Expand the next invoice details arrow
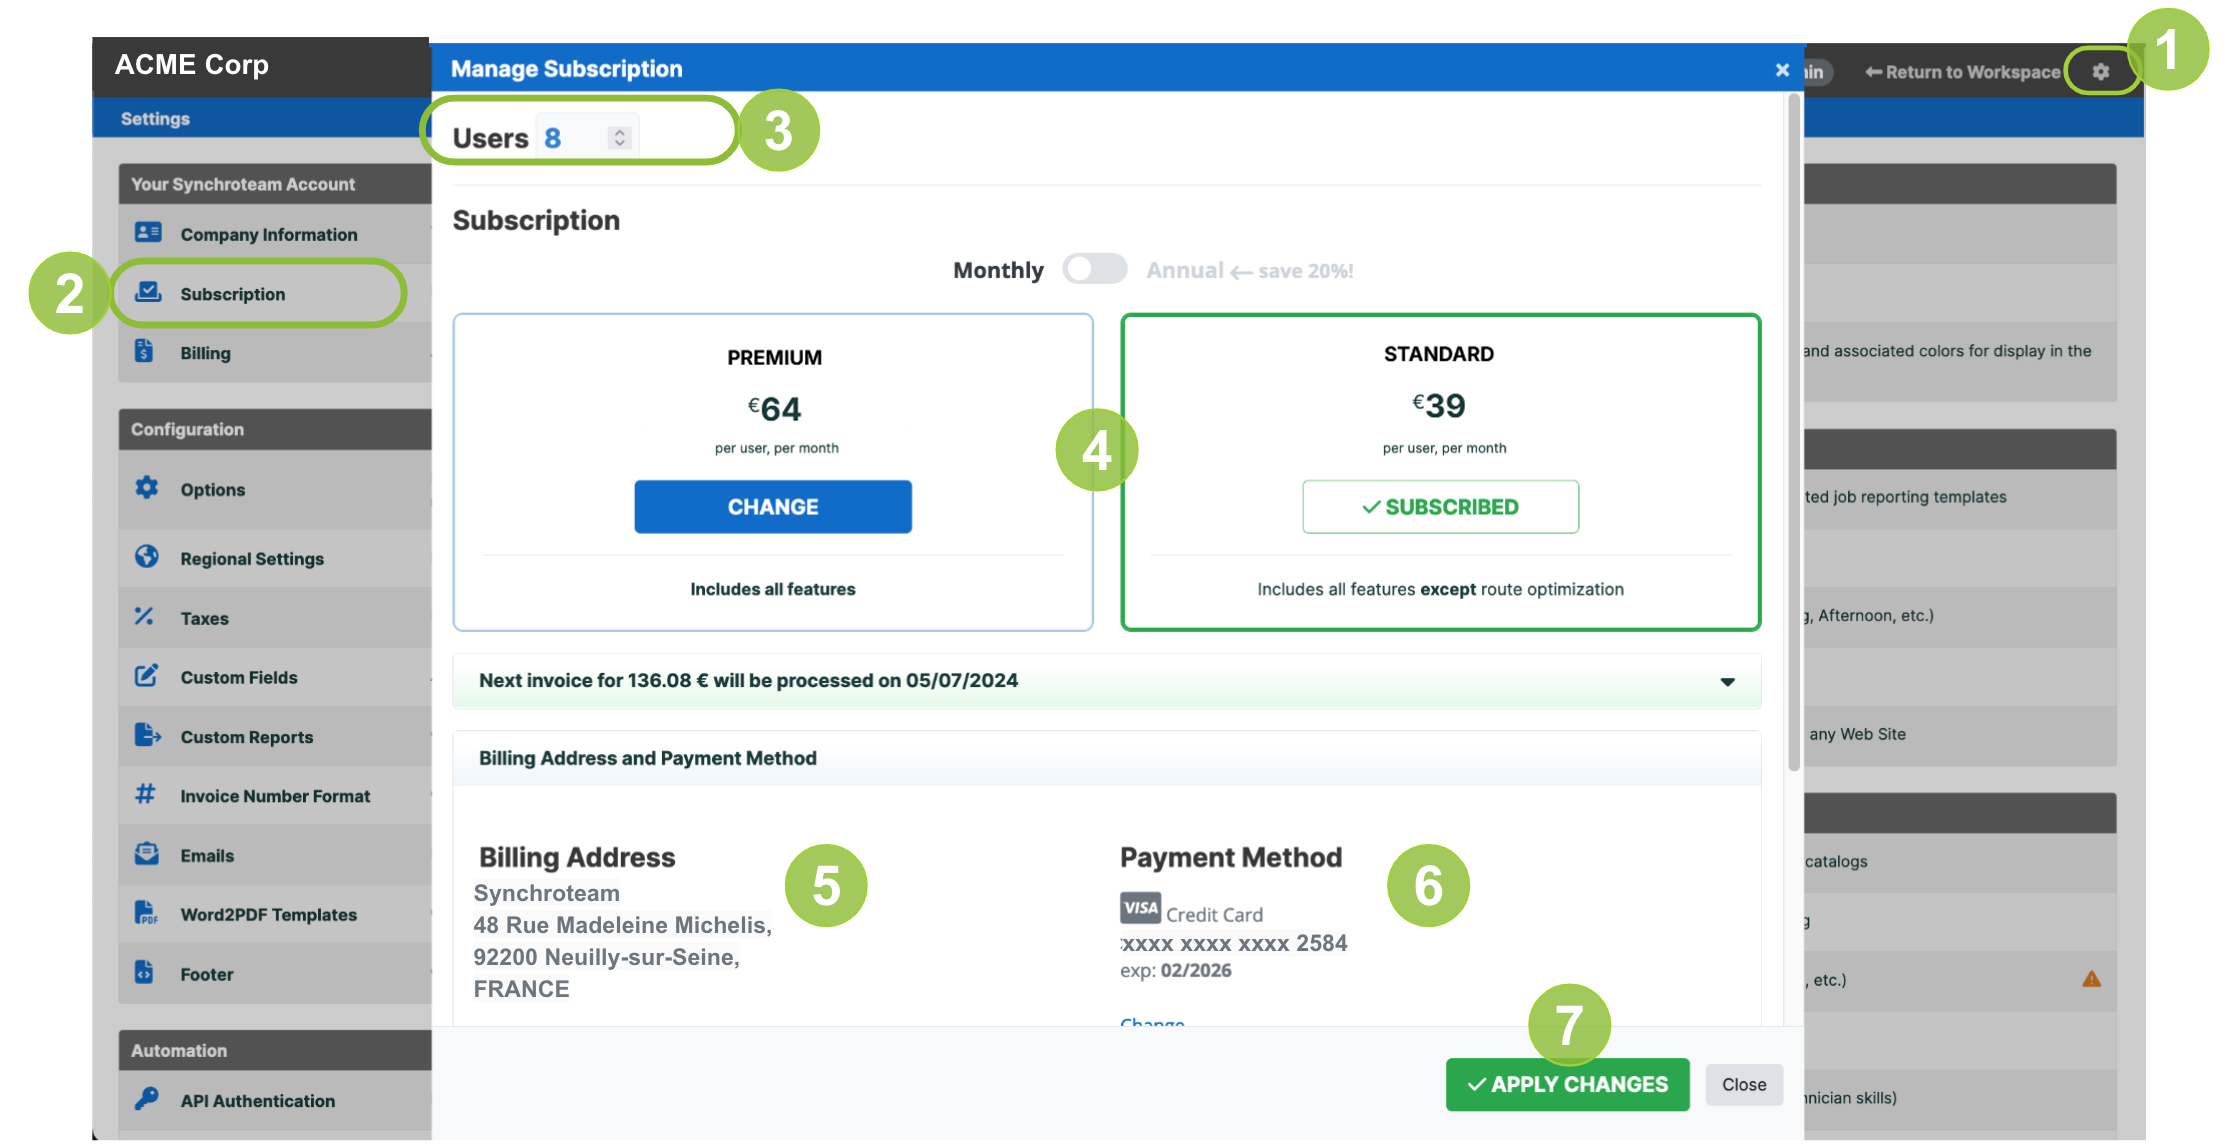Screen dimensions: 2228x1144 1727,681
